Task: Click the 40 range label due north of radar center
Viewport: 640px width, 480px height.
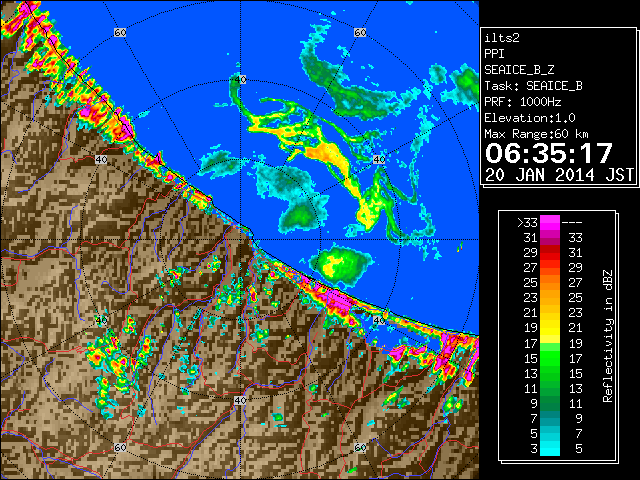Action: 240,80
